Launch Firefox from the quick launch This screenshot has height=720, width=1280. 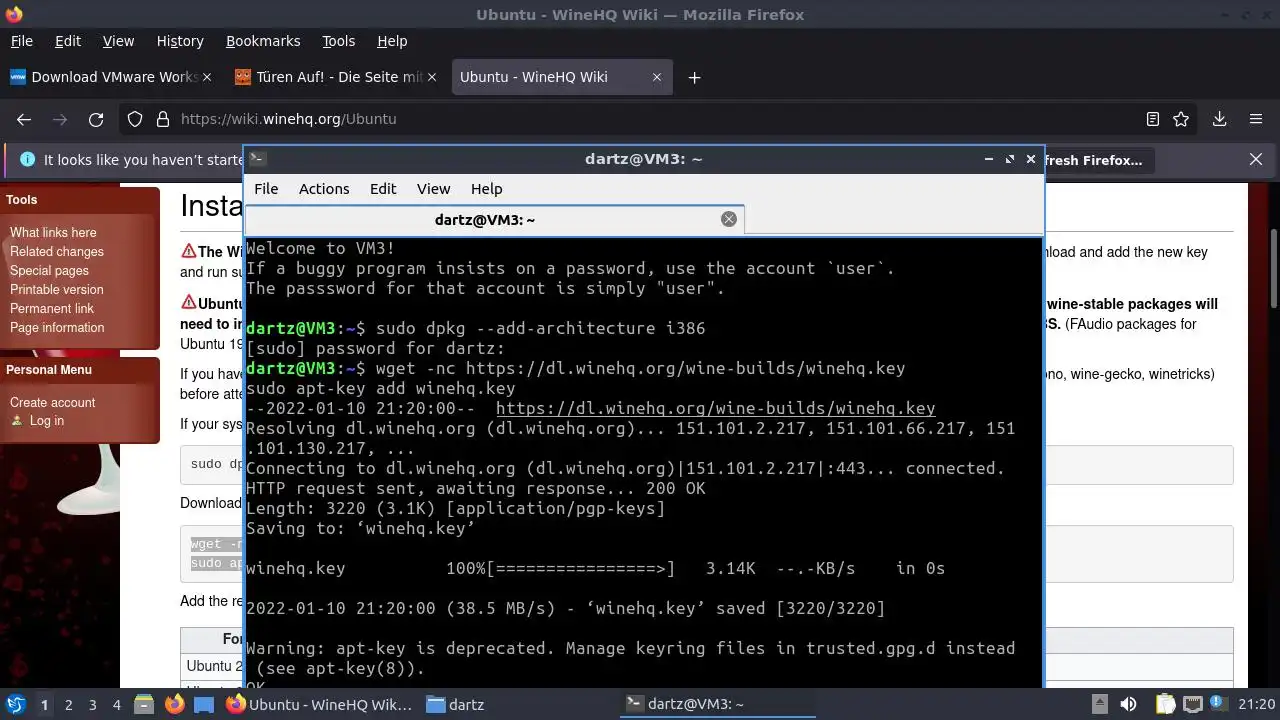click(174, 704)
